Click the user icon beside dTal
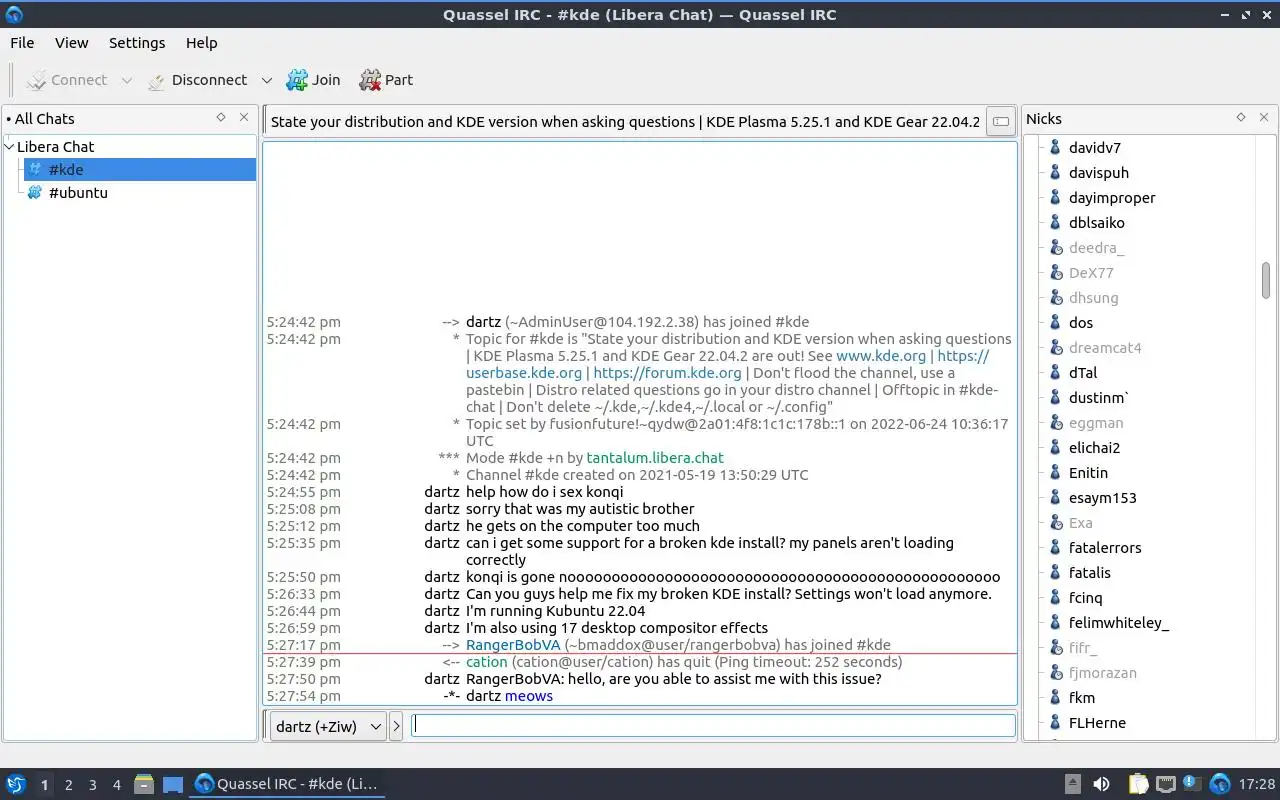The height and width of the screenshot is (800, 1280). click(x=1054, y=373)
